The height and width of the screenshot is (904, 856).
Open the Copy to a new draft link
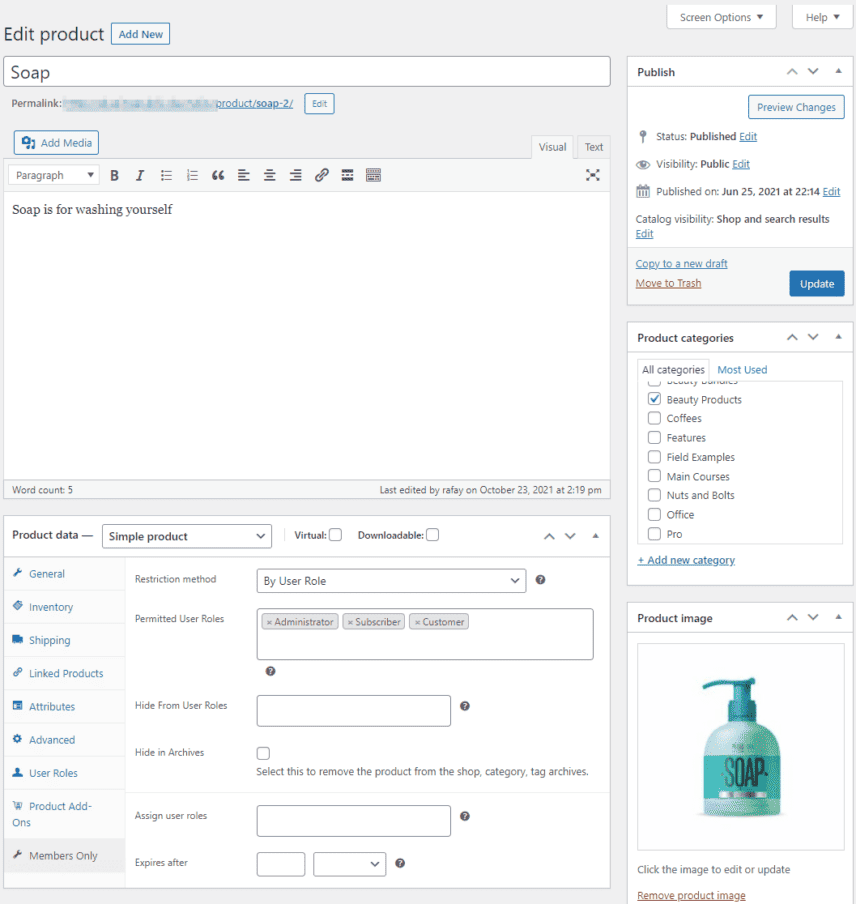[681, 263]
